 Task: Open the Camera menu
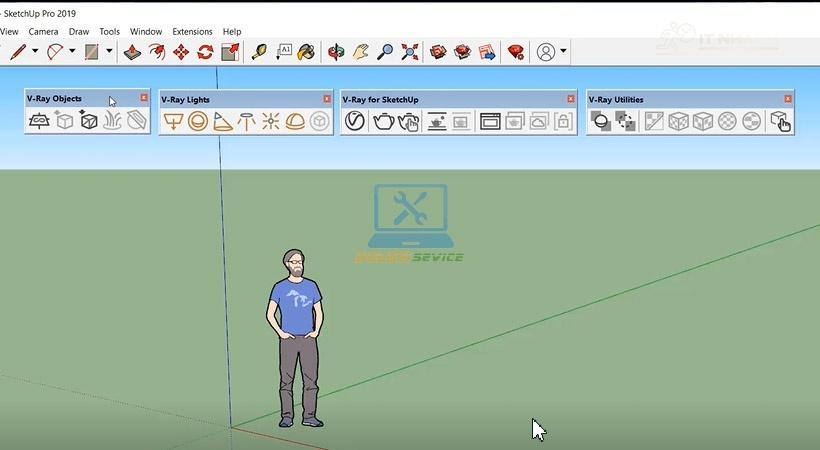pos(43,31)
